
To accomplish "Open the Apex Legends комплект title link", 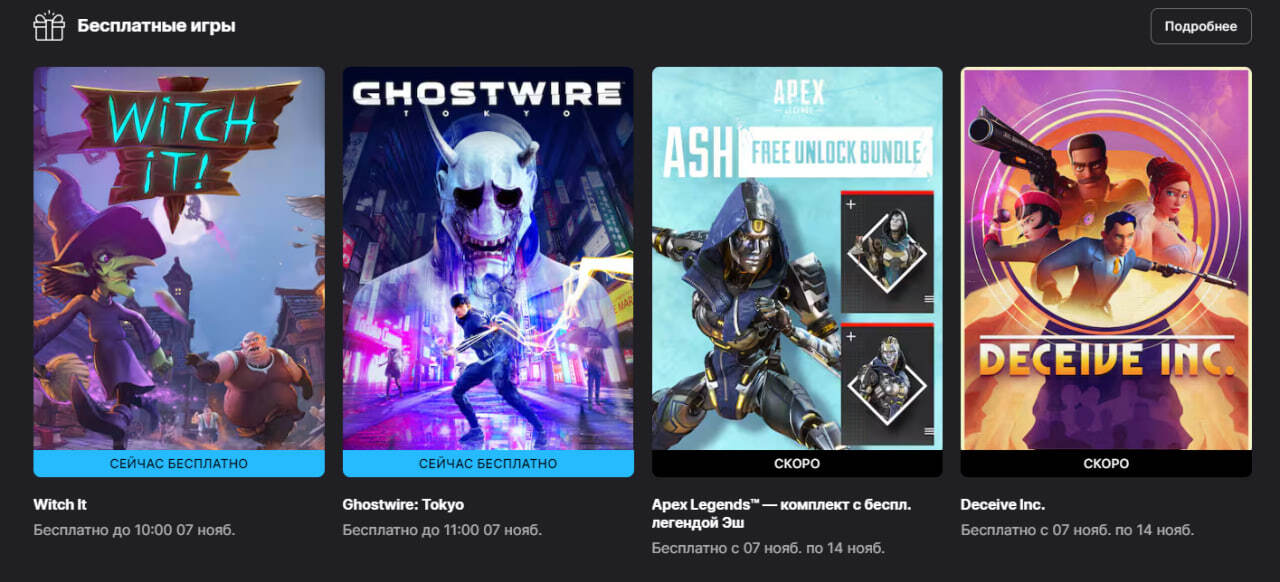I will [782, 513].
